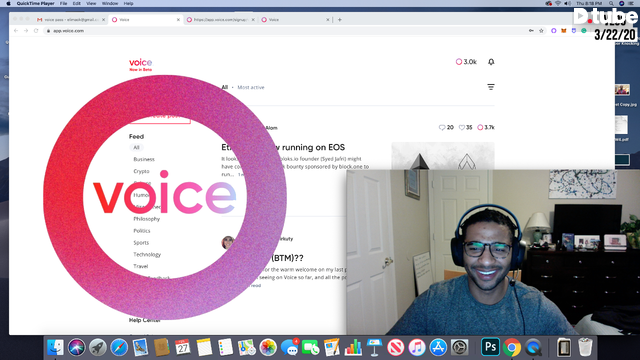Open the File menu
Image resolution: width=640 pixels, height=360 pixels.
(x=63, y=3)
